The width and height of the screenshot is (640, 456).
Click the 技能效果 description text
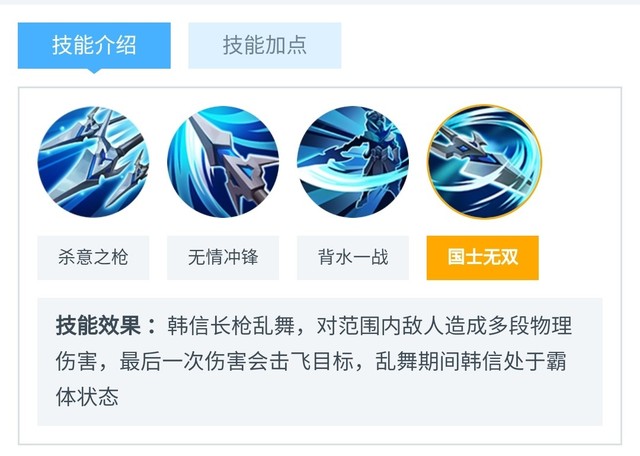[x=313, y=361]
